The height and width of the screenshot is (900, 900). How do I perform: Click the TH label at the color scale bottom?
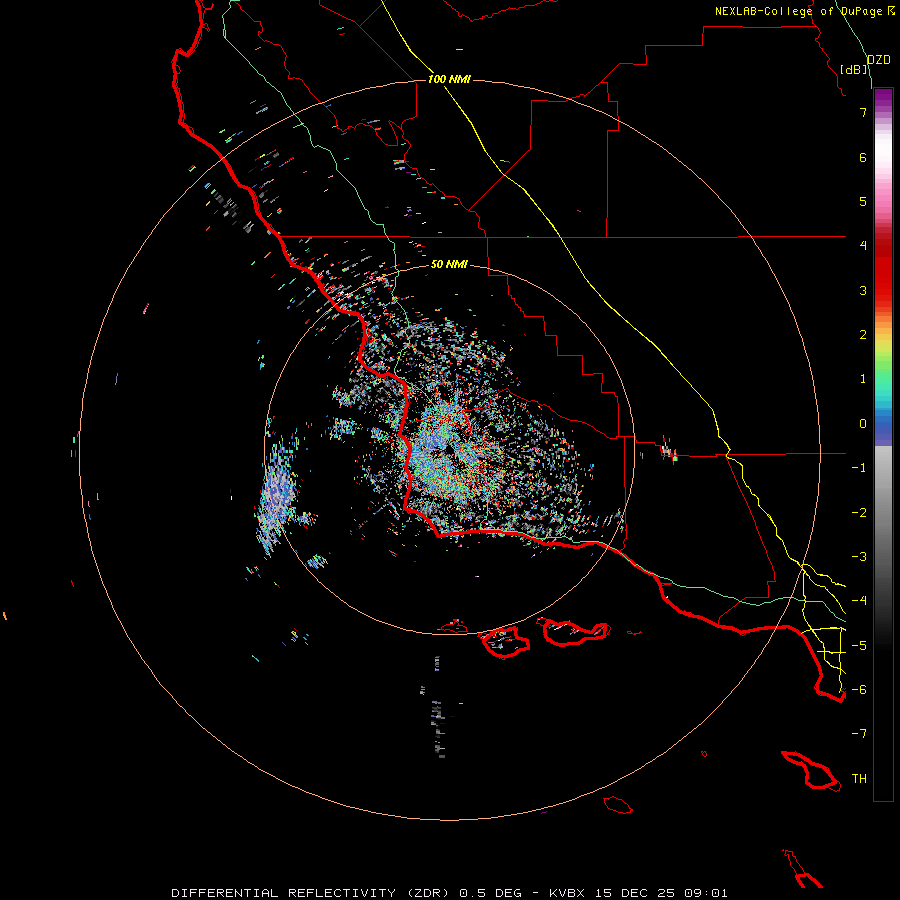pyautogui.click(x=859, y=779)
